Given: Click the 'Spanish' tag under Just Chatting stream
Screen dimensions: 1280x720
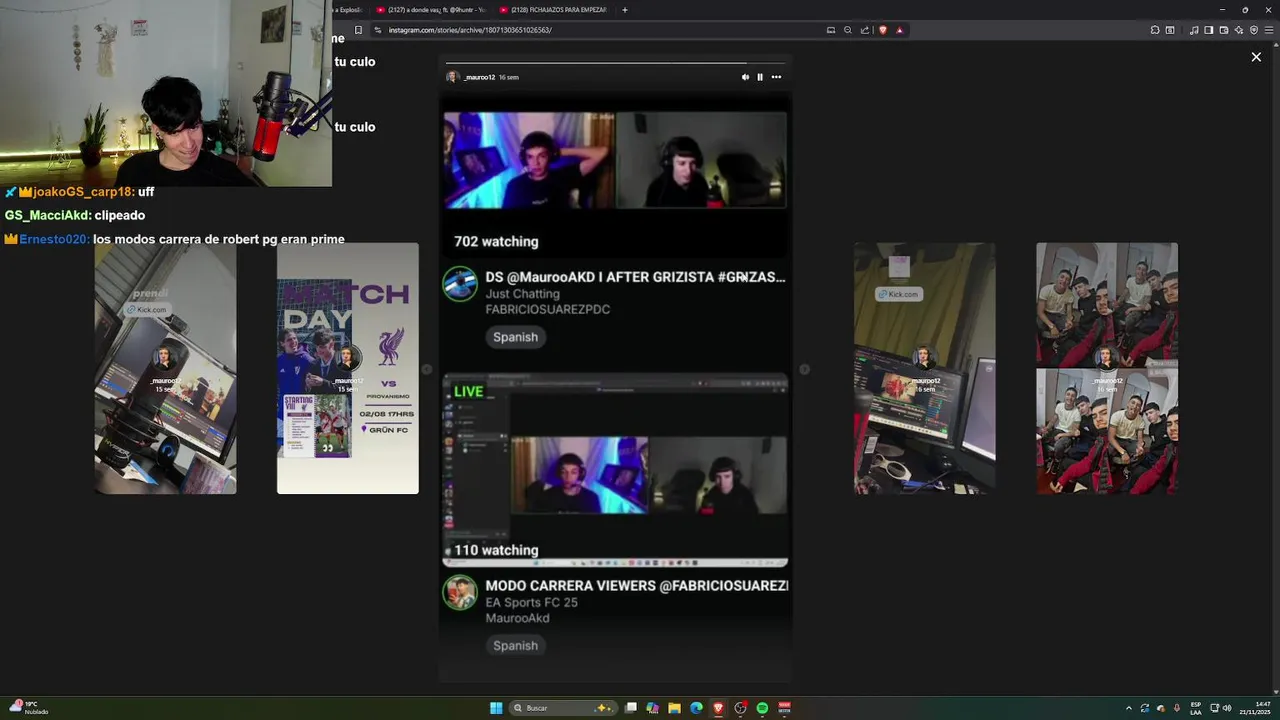Looking at the screenshot, I should click(x=515, y=337).
